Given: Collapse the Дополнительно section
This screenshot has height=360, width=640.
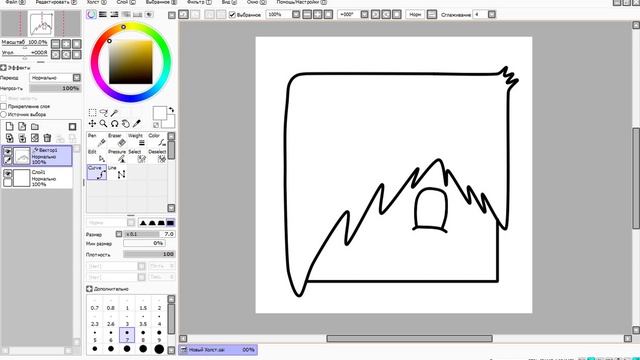Looking at the screenshot, I should tap(89, 289).
